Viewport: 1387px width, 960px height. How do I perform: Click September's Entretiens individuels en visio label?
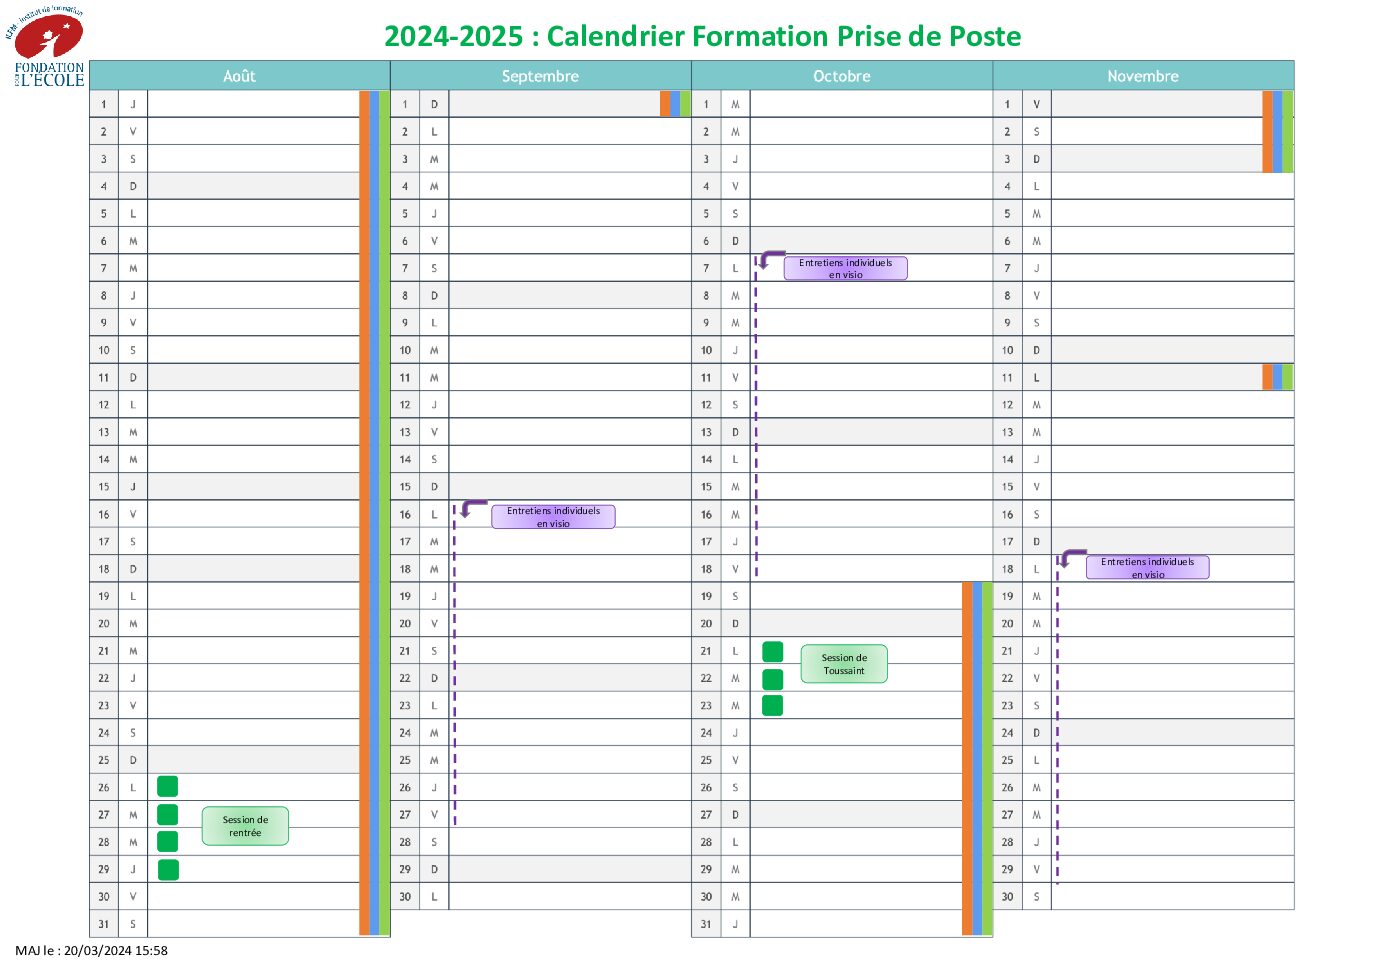click(x=553, y=516)
